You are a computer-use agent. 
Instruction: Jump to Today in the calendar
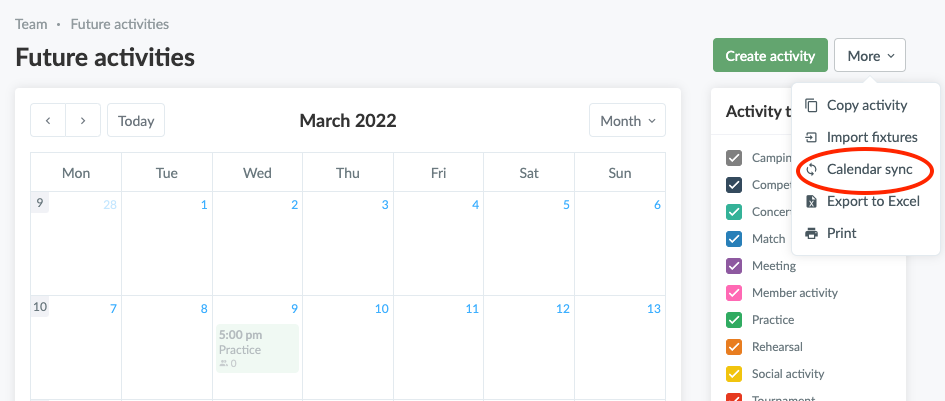coord(136,121)
